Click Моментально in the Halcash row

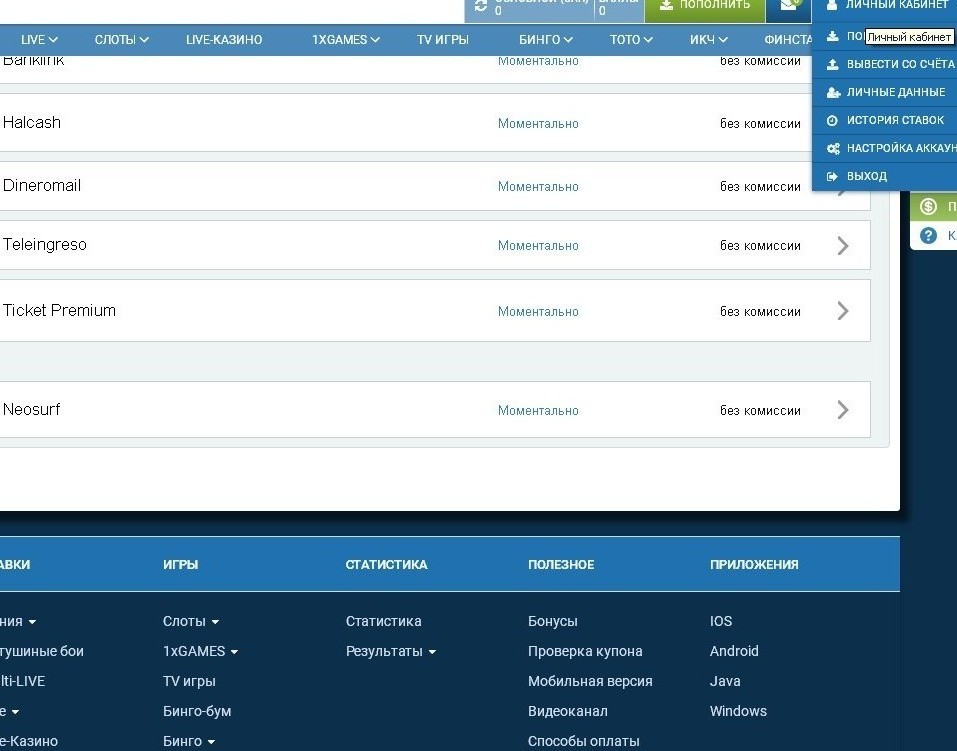pyautogui.click(x=538, y=123)
